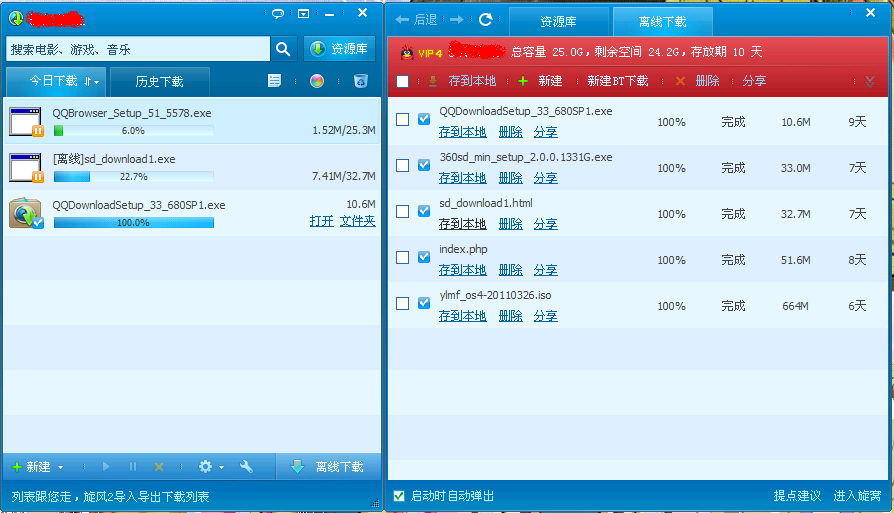Click the Xuanfeng app logo icon
894x513 pixels.
[16, 19]
